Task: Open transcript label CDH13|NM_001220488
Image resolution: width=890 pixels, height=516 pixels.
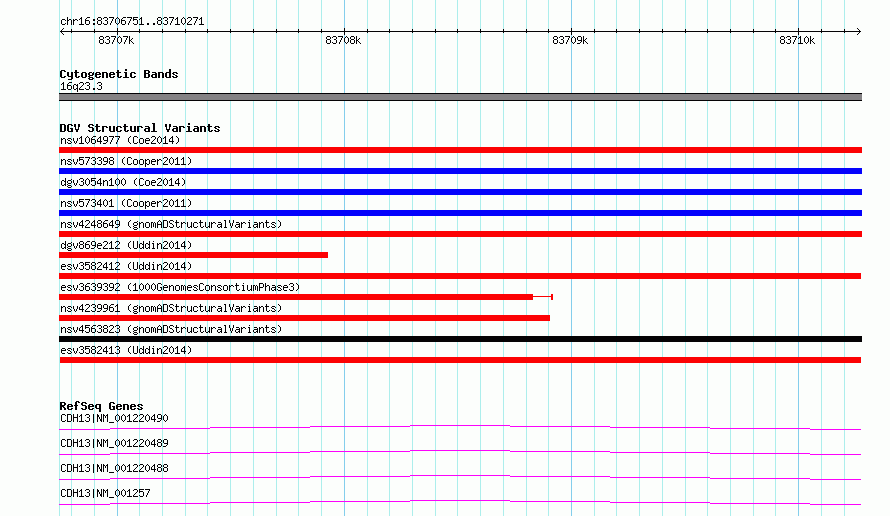Action: (x=114, y=468)
